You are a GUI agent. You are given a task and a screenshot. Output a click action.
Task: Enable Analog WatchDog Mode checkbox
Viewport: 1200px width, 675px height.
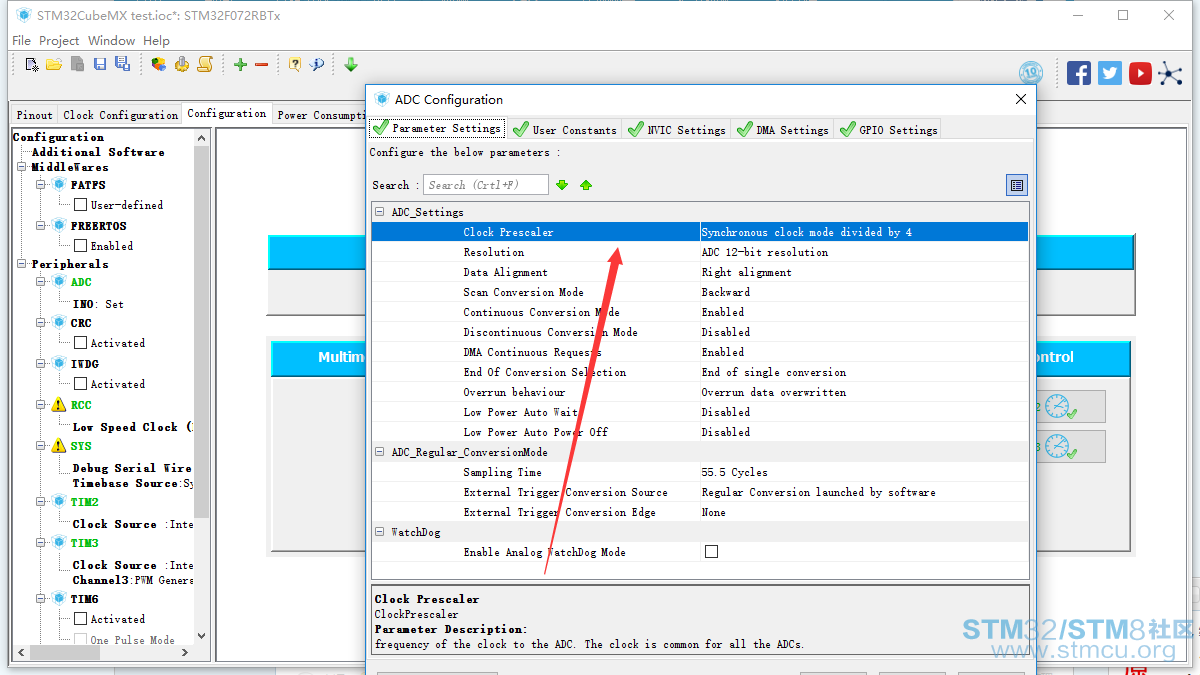pos(711,551)
